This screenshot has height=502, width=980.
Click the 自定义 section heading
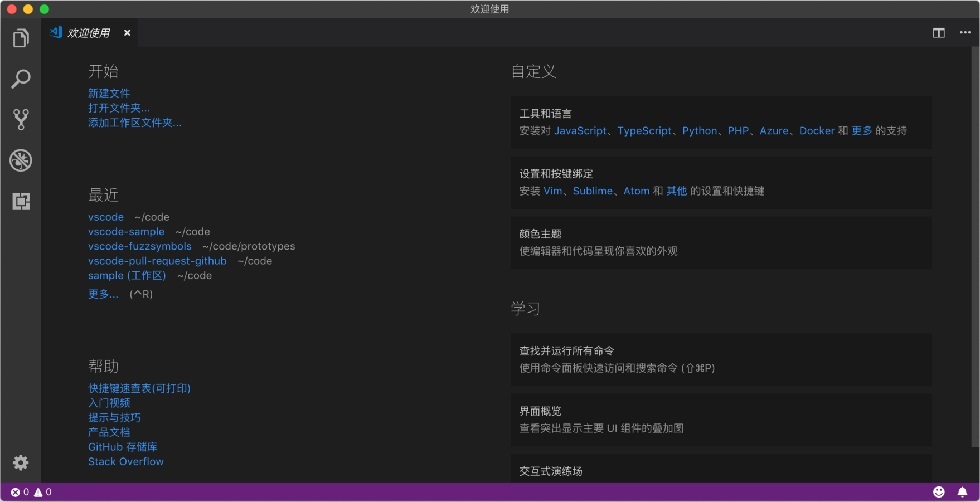[534, 71]
